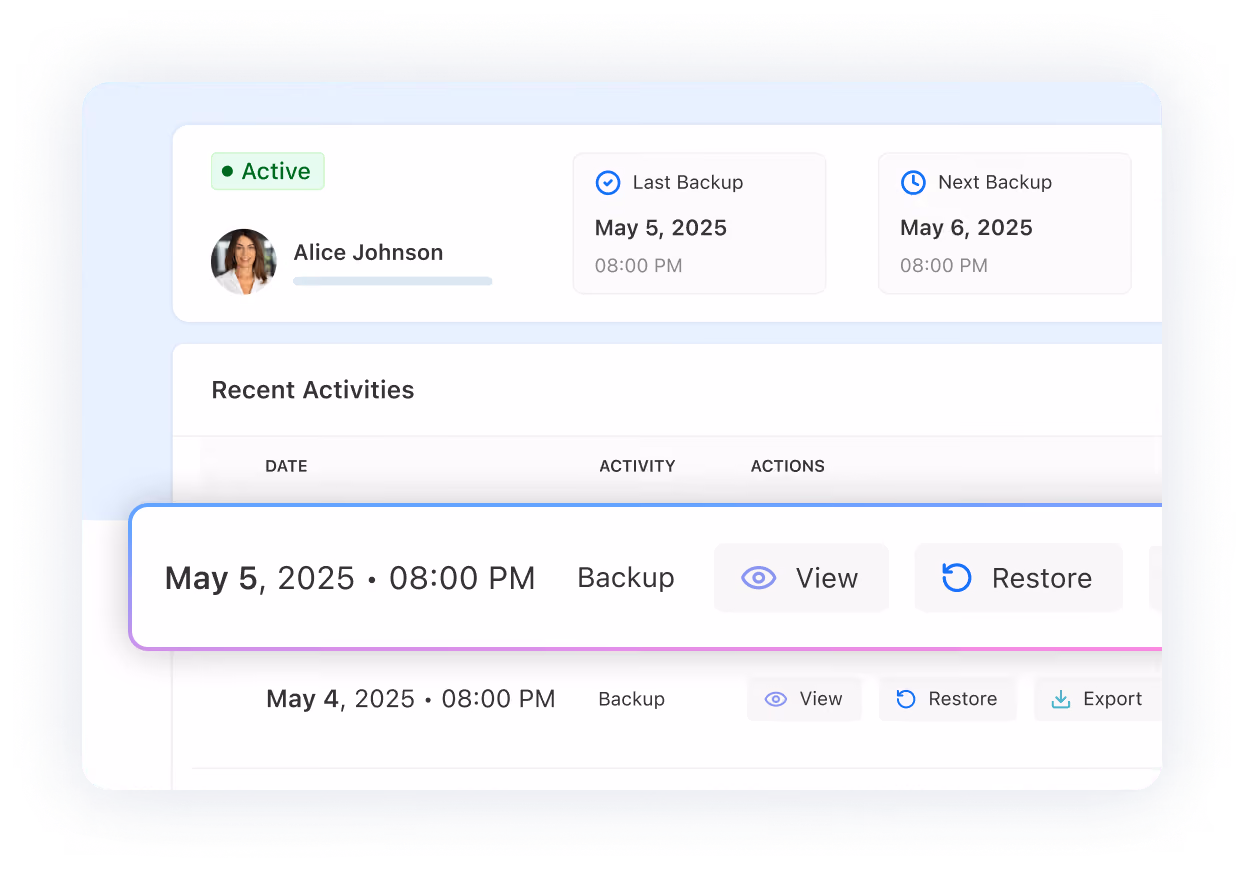1244x872 pixels.
Task: Click Backup label in May 4 row
Action: pos(631,699)
